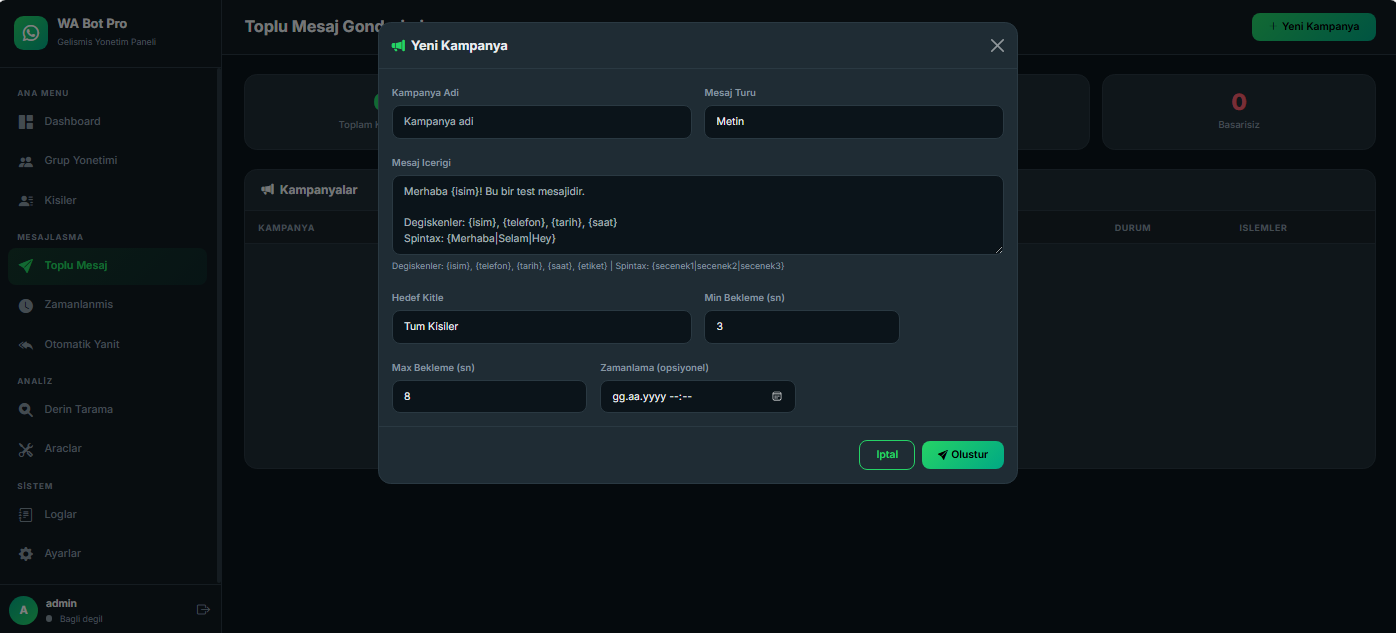The width and height of the screenshot is (1396, 633).
Task: Open Dashboard from sidebar menu
Action: pos(72,122)
